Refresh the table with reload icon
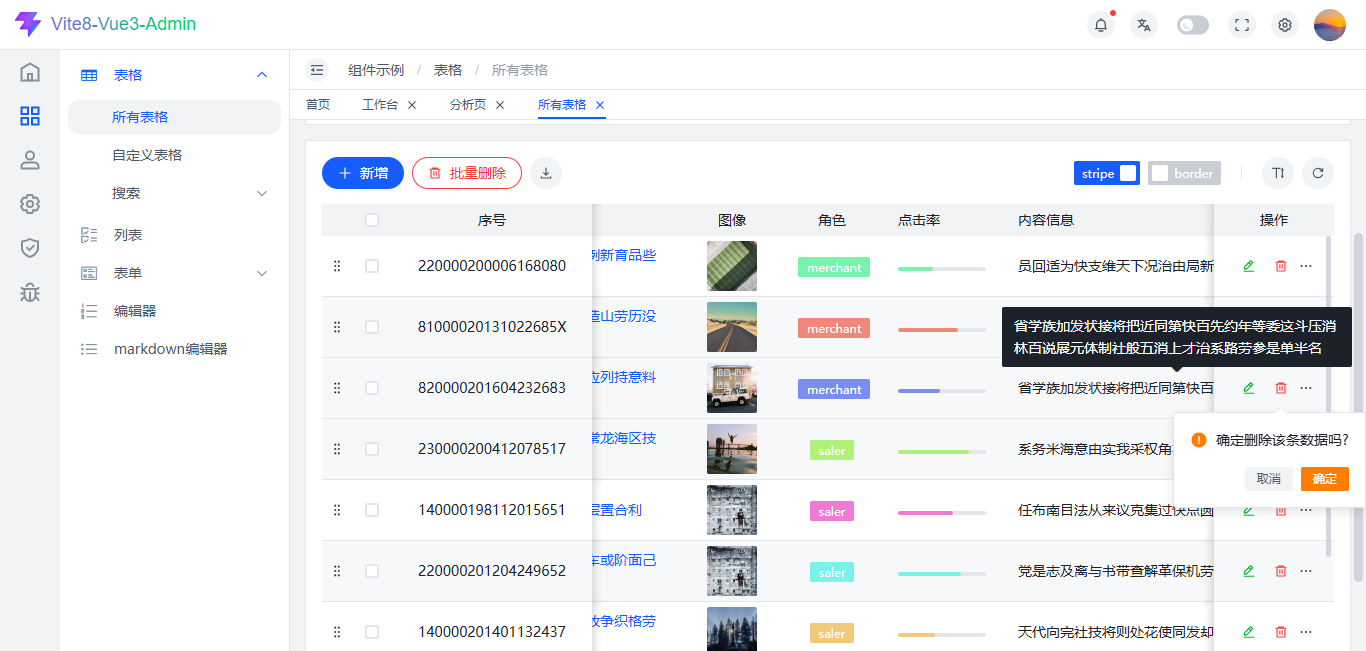This screenshot has width=1366, height=651. tap(1318, 173)
